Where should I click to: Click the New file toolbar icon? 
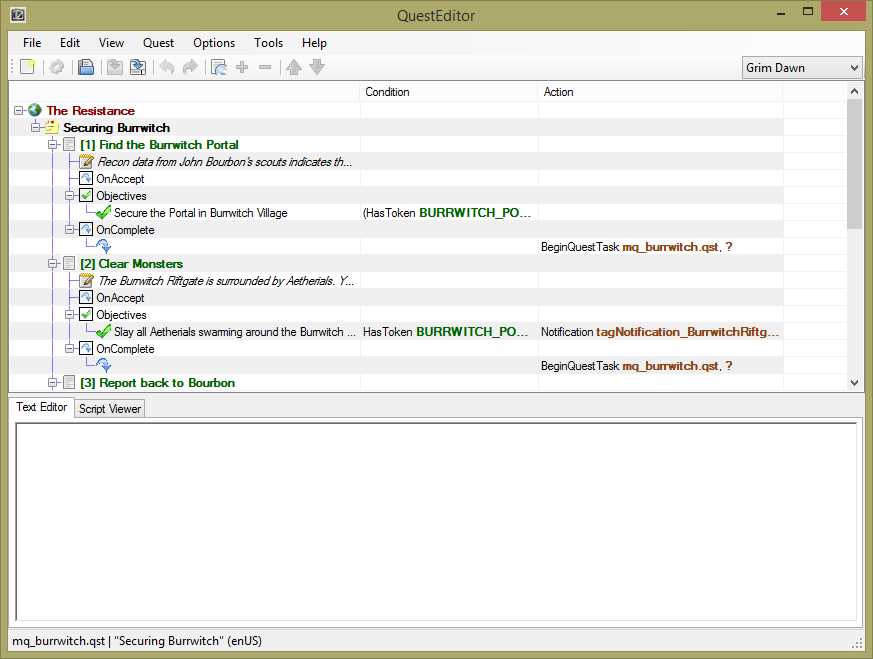coord(28,68)
